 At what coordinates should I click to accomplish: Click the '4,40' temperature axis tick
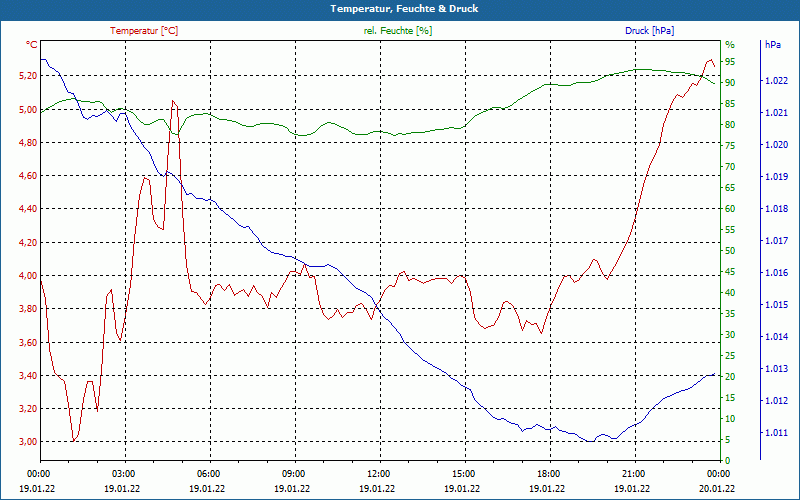(29, 209)
